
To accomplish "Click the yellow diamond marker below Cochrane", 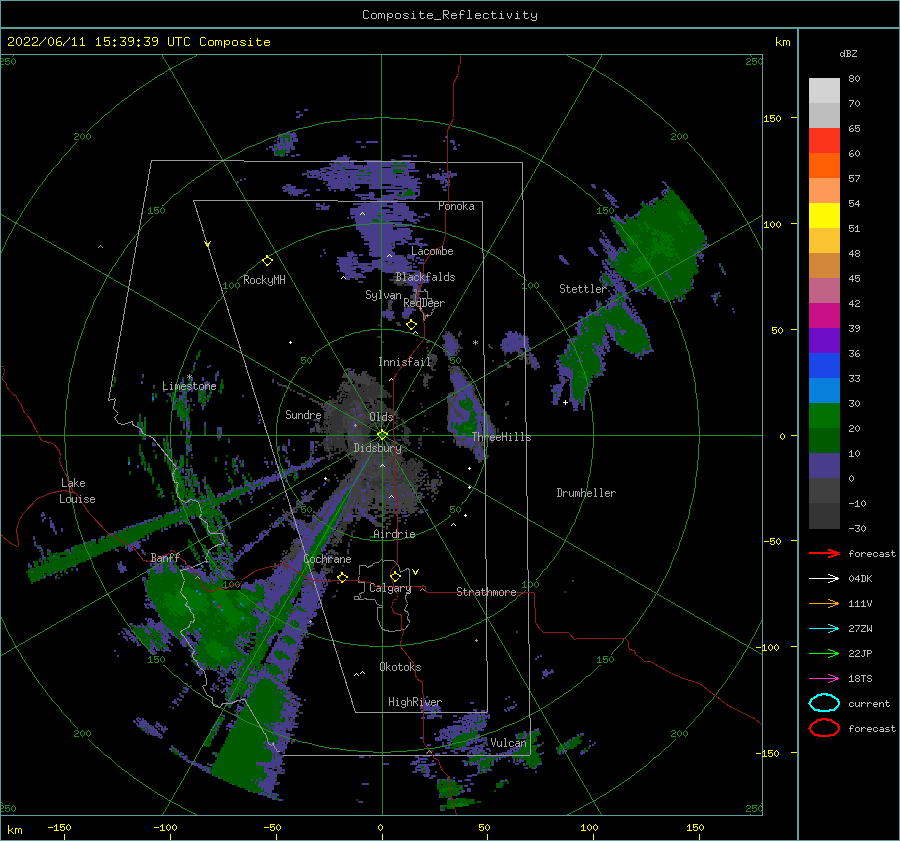I will (343, 577).
